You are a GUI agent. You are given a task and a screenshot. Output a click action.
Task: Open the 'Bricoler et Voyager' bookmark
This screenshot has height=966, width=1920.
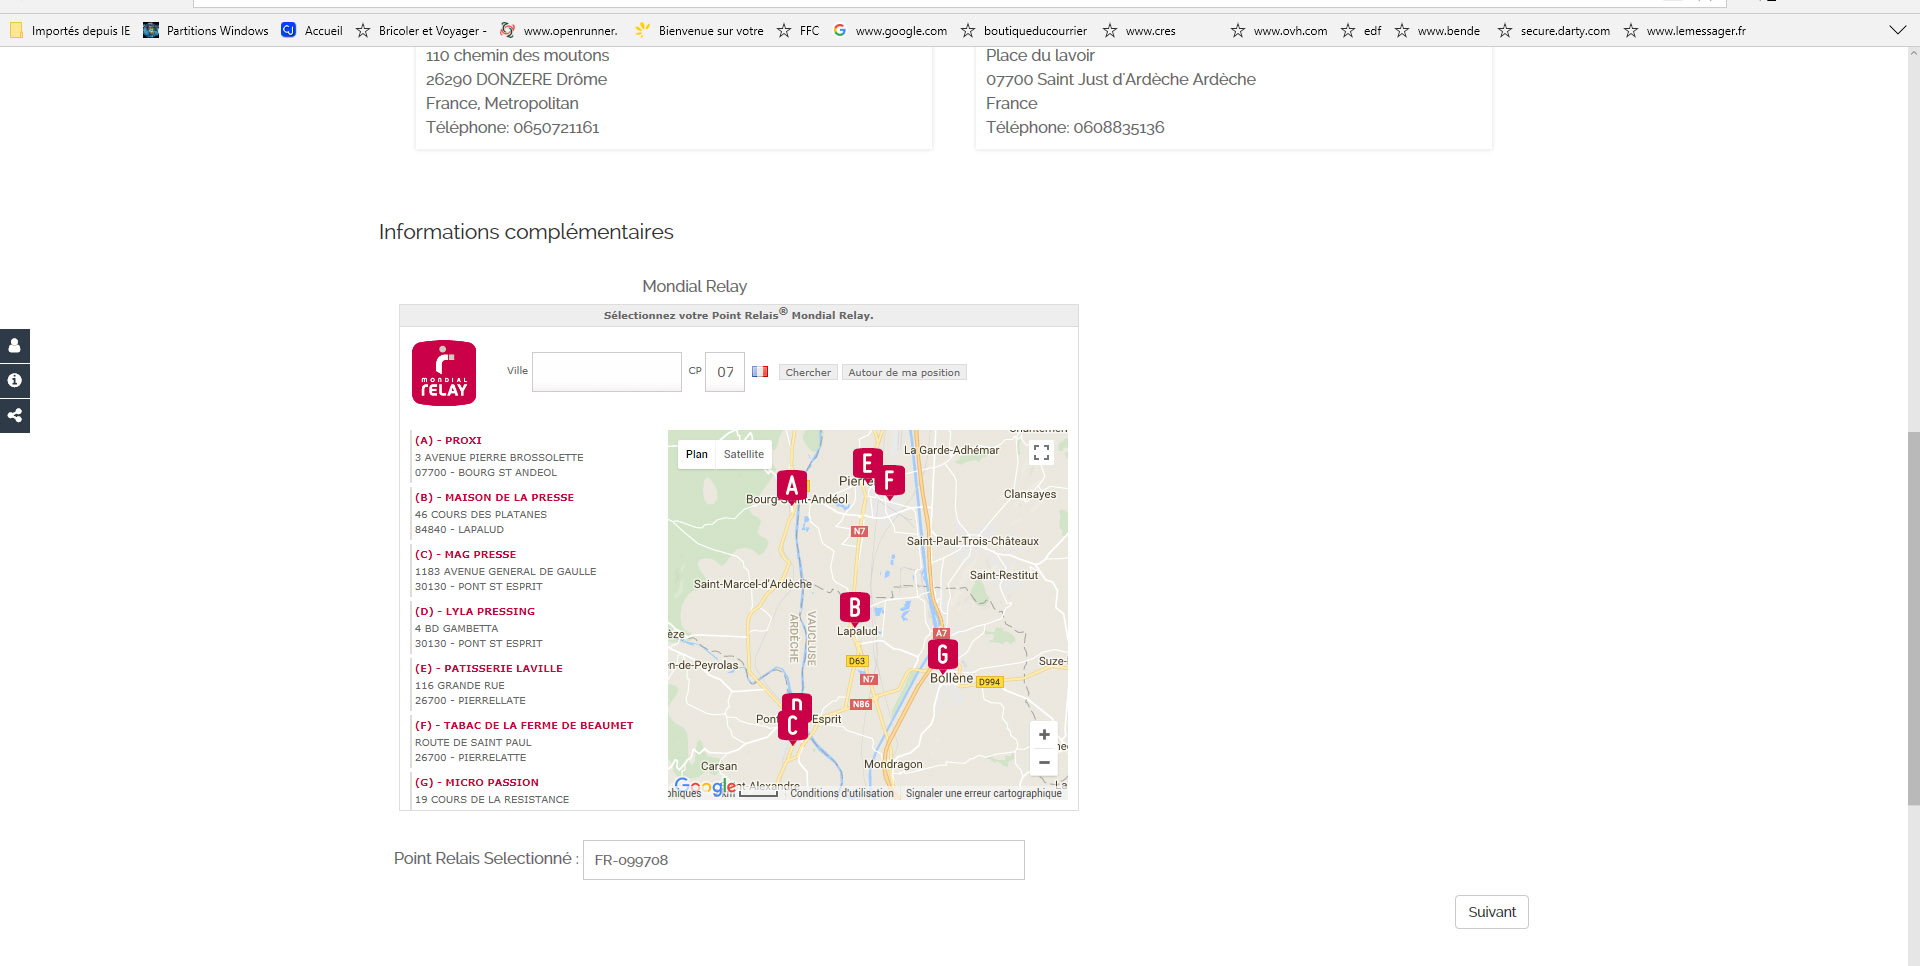click(421, 31)
